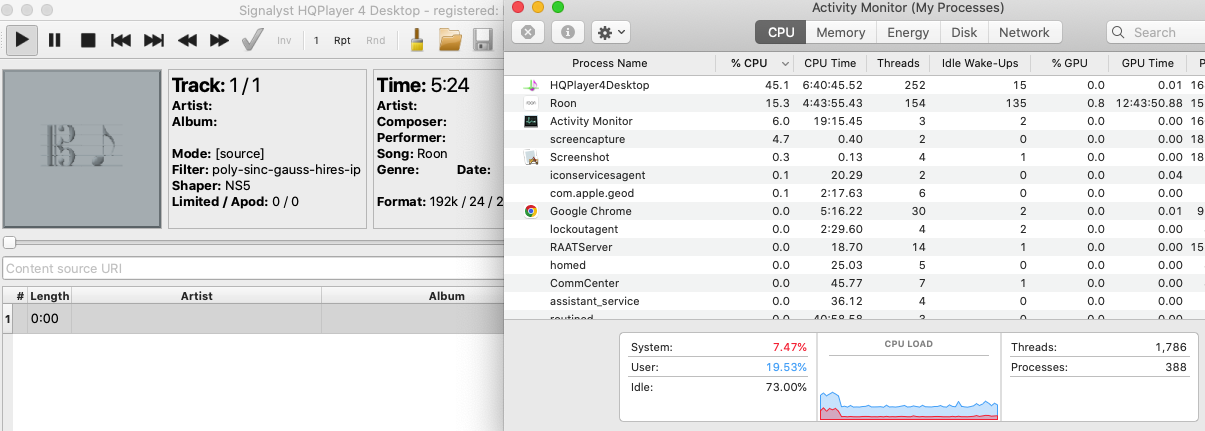Skip to the previous track
The height and width of the screenshot is (431, 1205).
pos(121,41)
